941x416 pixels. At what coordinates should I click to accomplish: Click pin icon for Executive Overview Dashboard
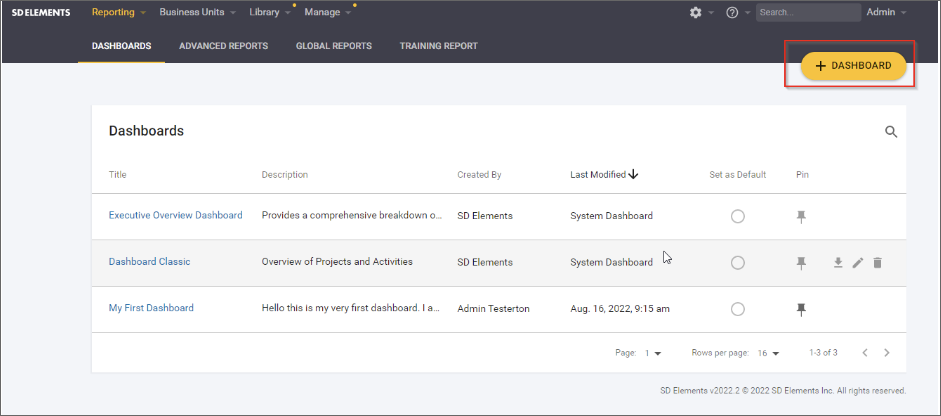click(x=800, y=216)
